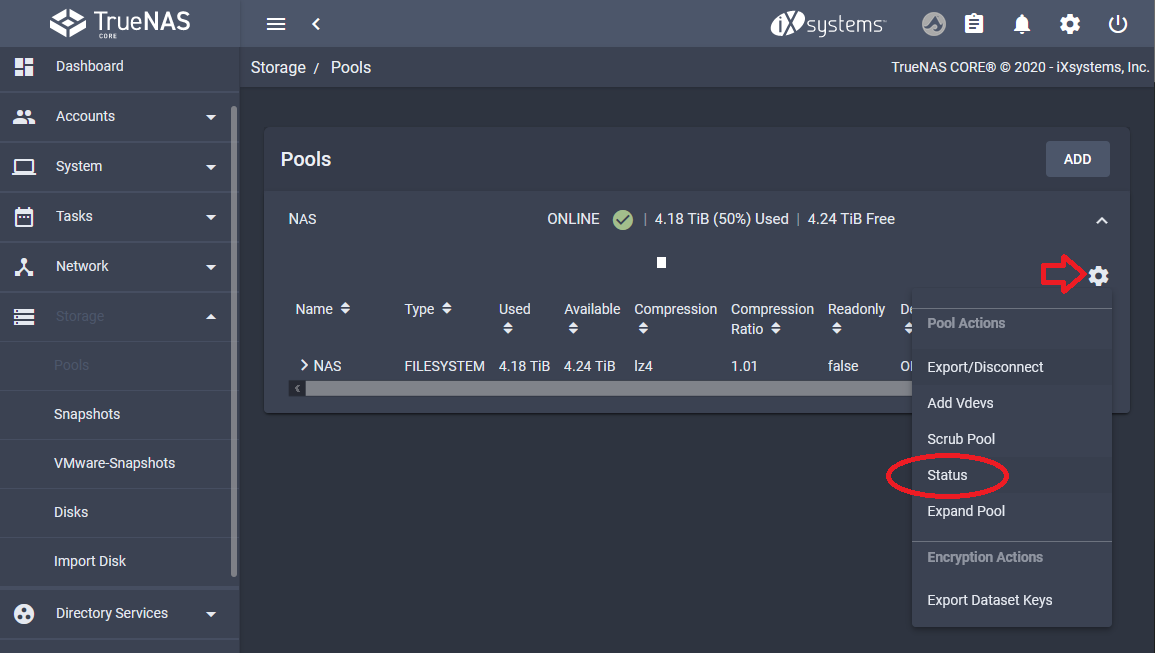1155x653 pixels.
Task: Expand the System menu arrow
Action: (x=211, y=167)
